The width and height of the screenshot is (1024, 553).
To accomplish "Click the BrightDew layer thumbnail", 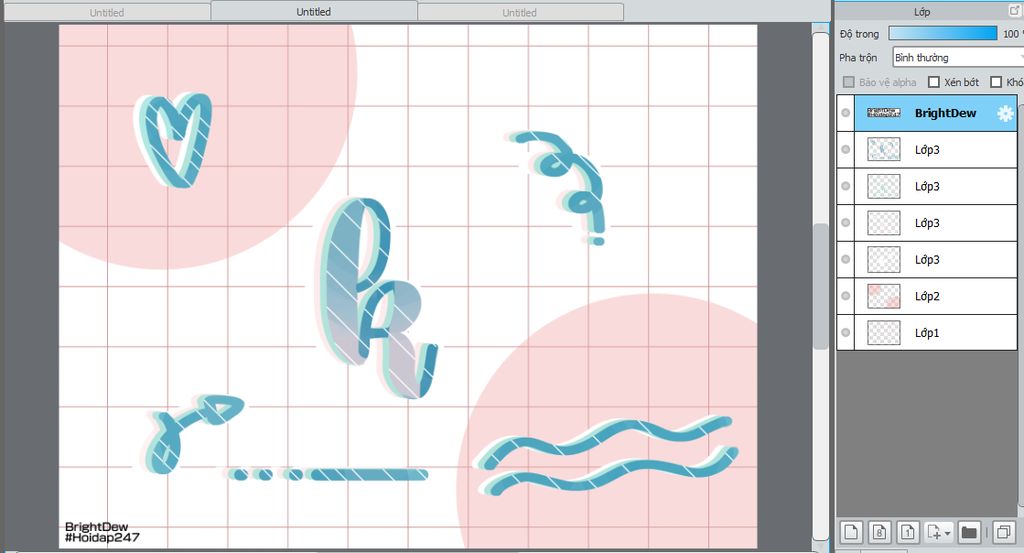I will (x=884, y=113).
